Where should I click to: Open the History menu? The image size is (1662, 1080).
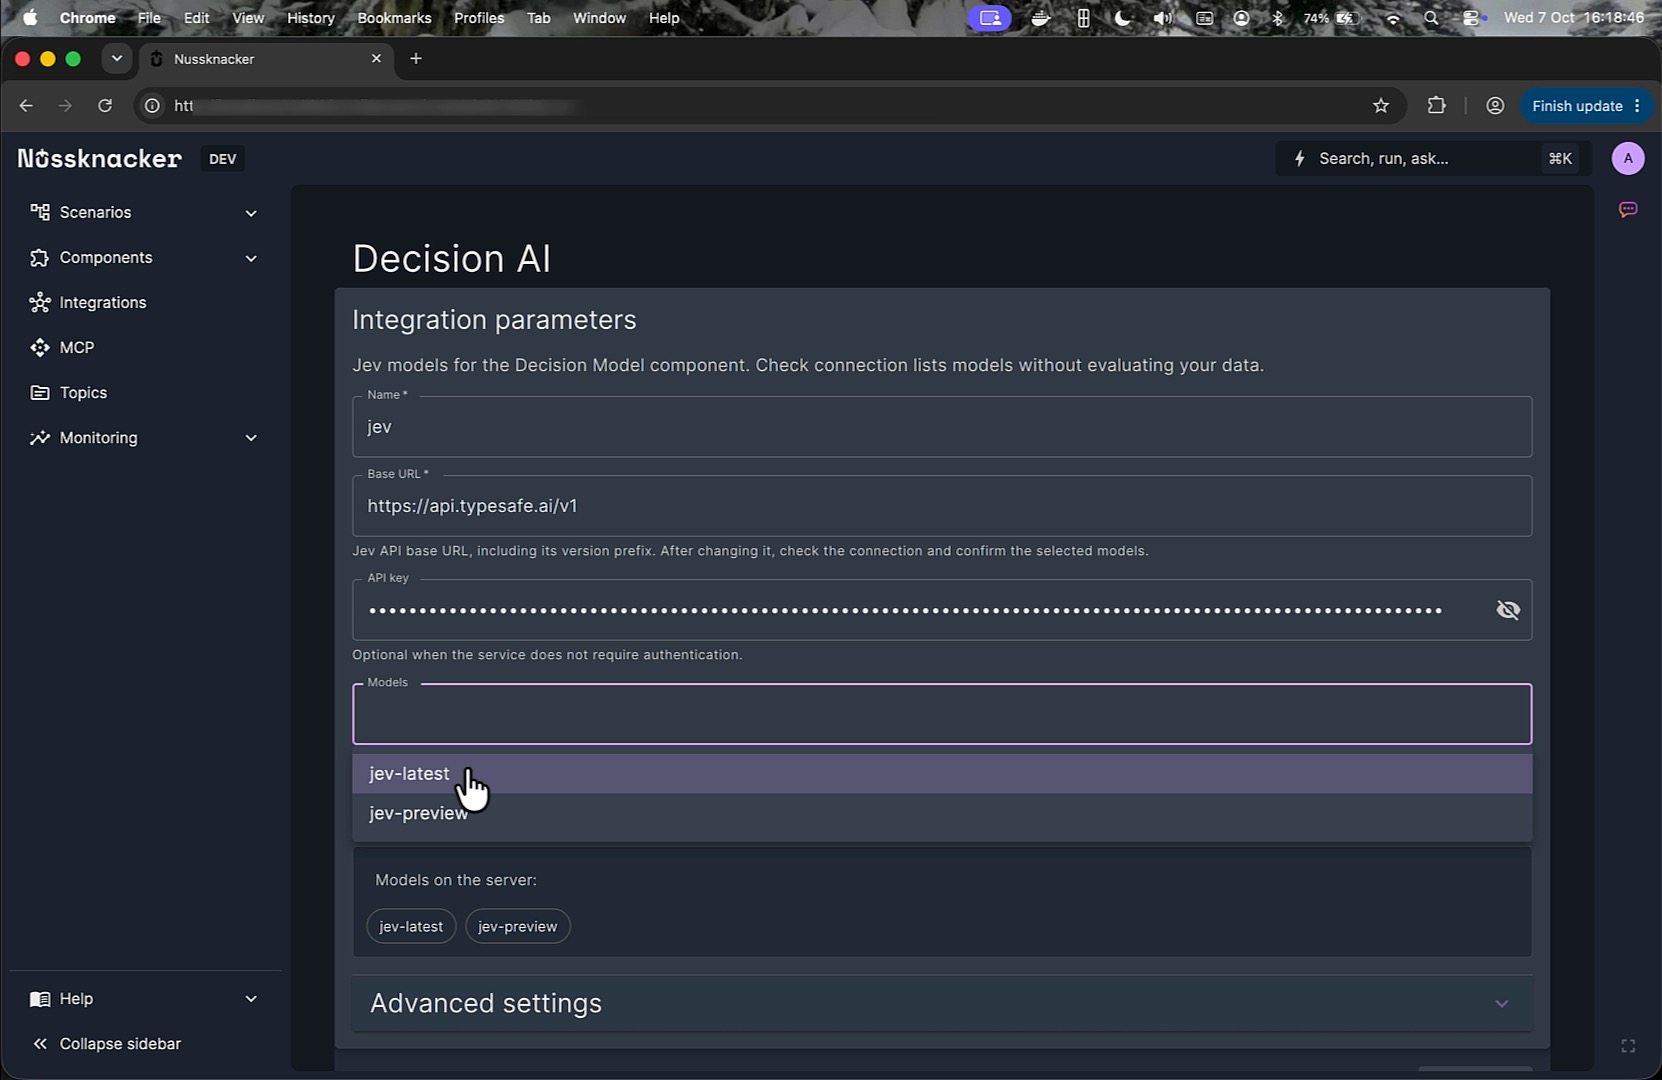(x=311, y=18)
